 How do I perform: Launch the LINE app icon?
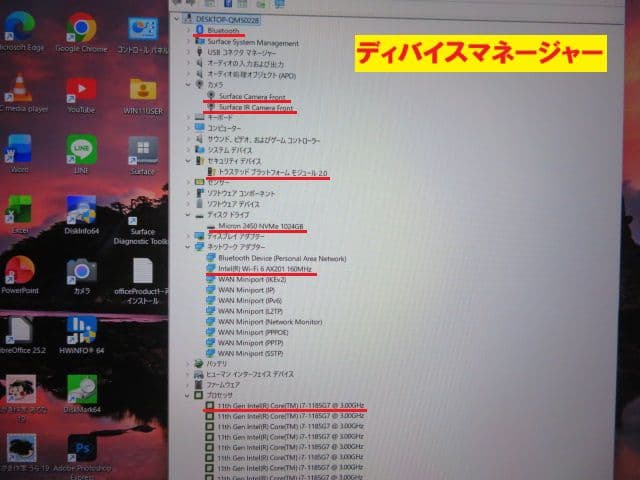pos(82,150)
